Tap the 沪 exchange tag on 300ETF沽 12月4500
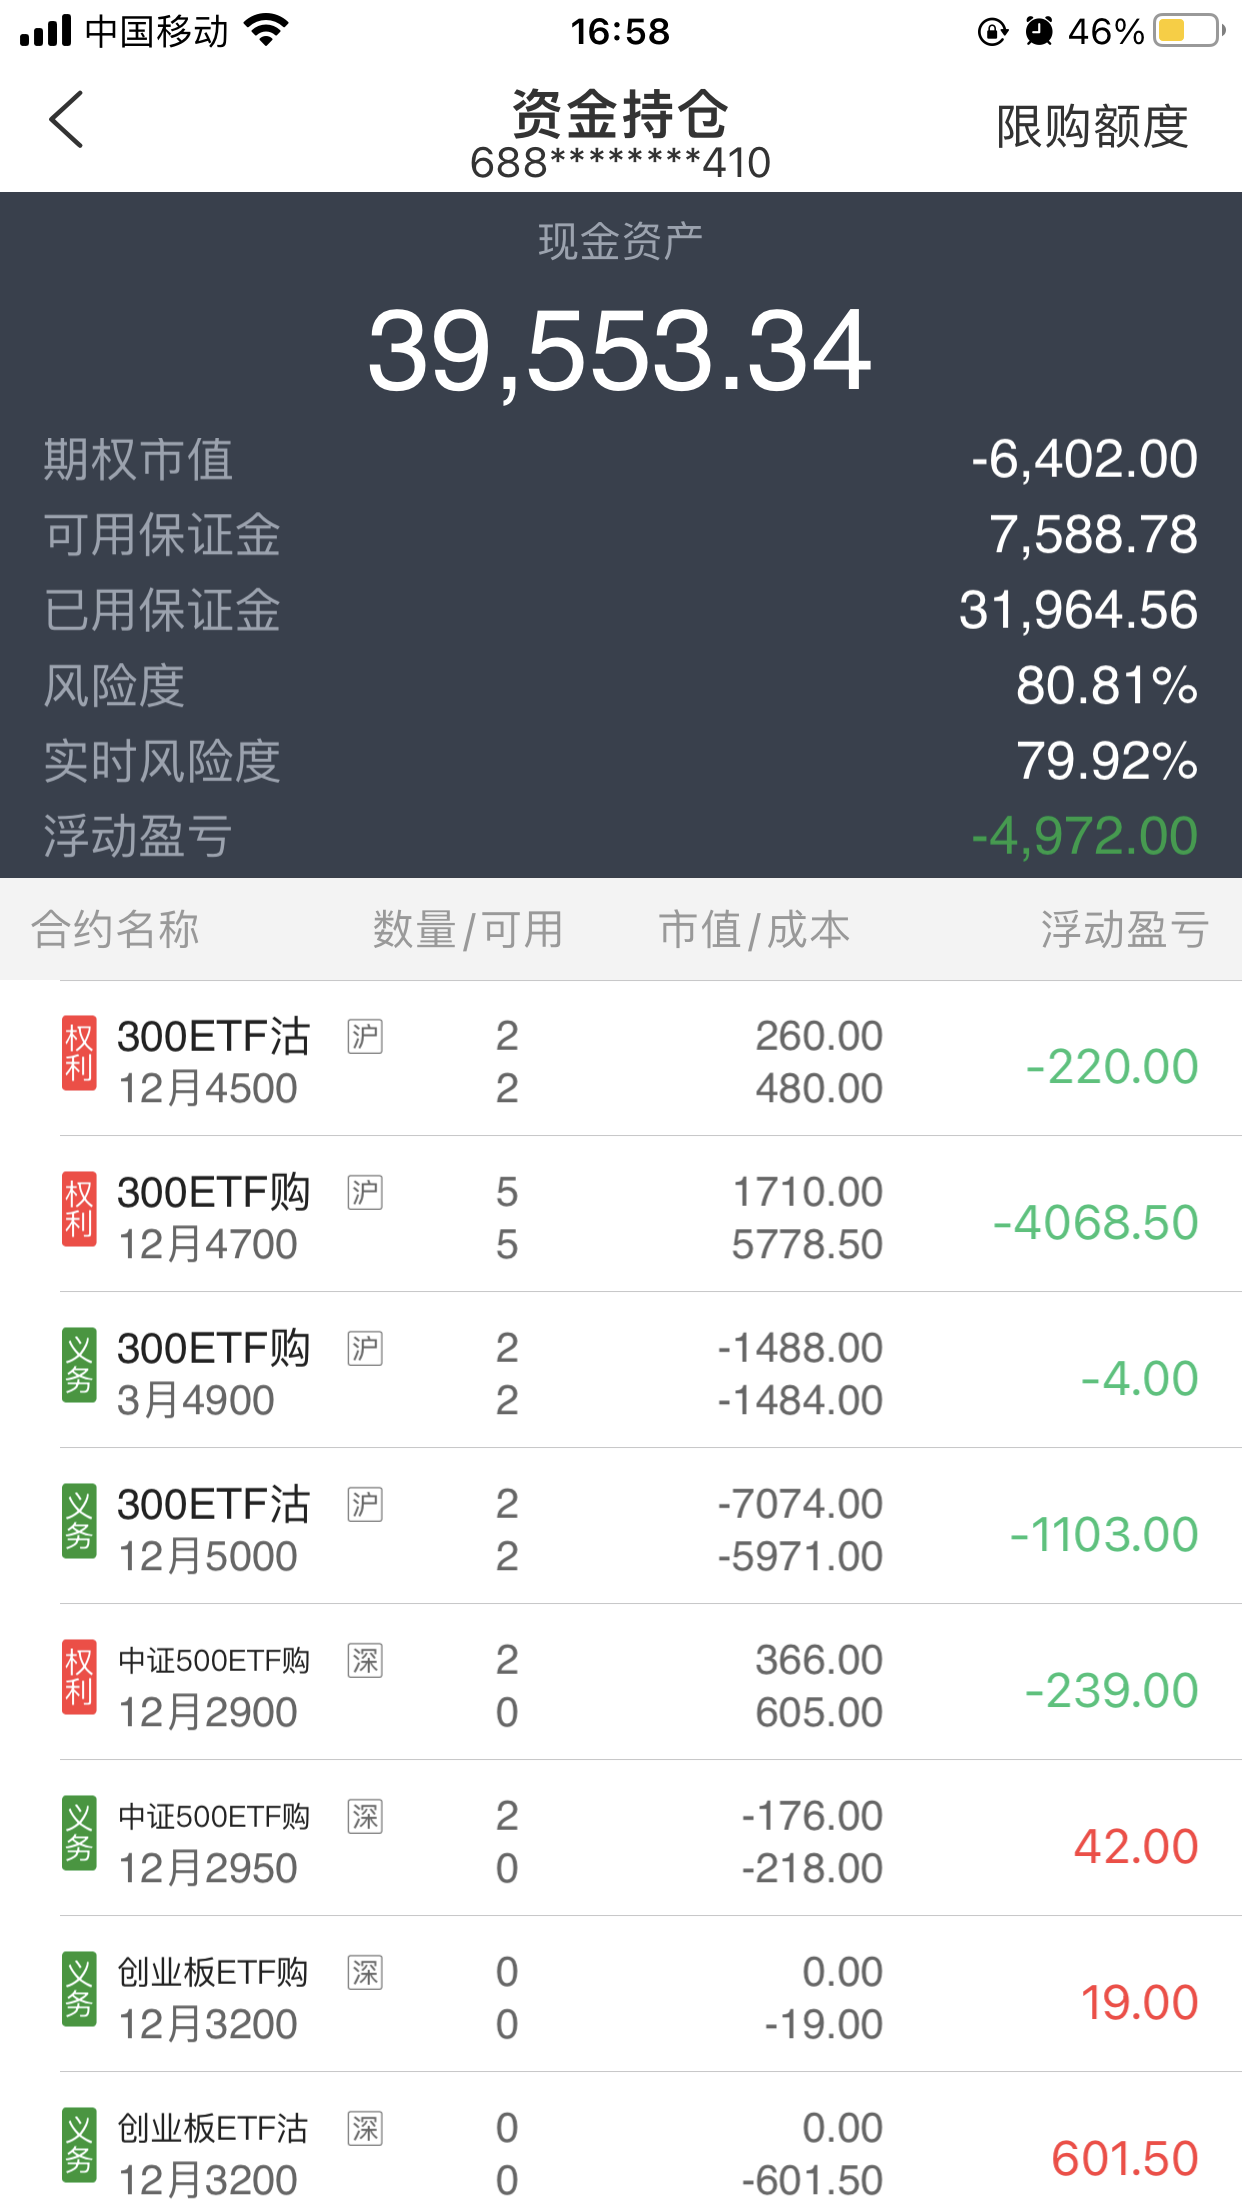Viewport: 1242px width, 2208px height. (365, 1036)
